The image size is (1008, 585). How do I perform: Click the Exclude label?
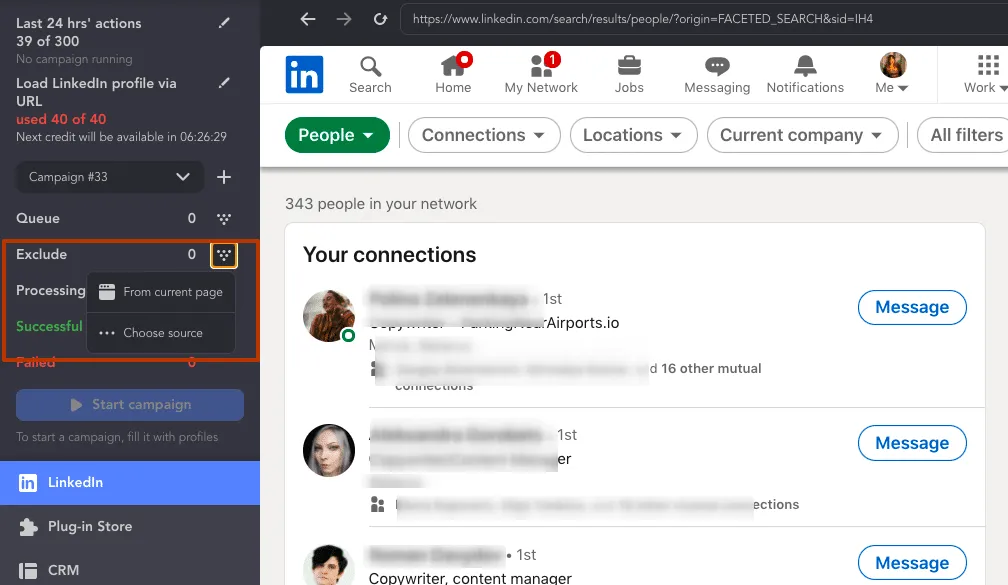42,255
